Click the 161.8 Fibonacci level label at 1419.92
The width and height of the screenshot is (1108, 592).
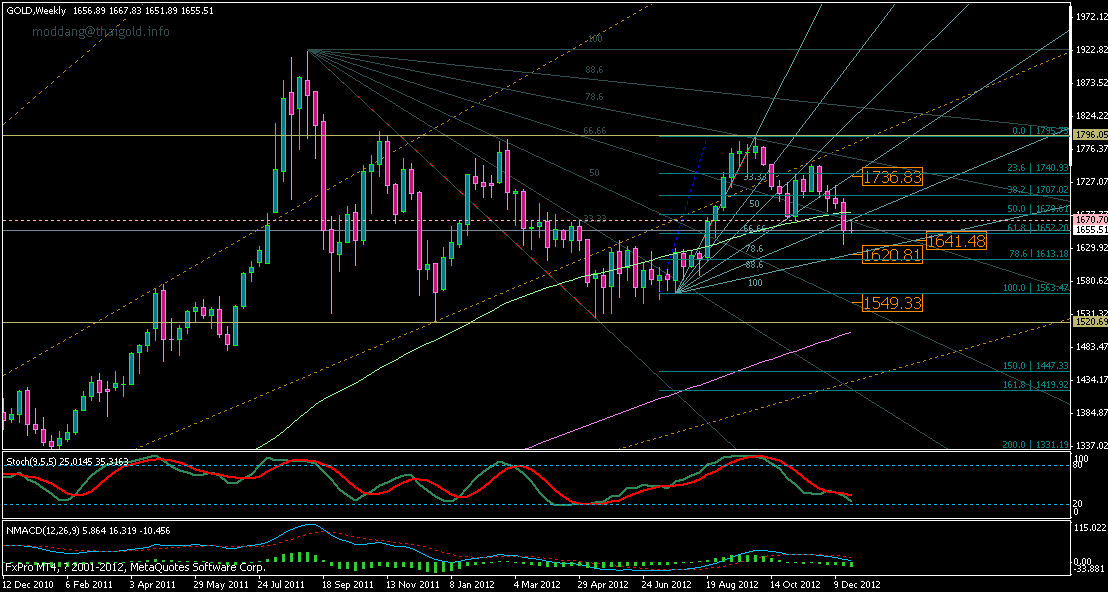(1037, 384)
